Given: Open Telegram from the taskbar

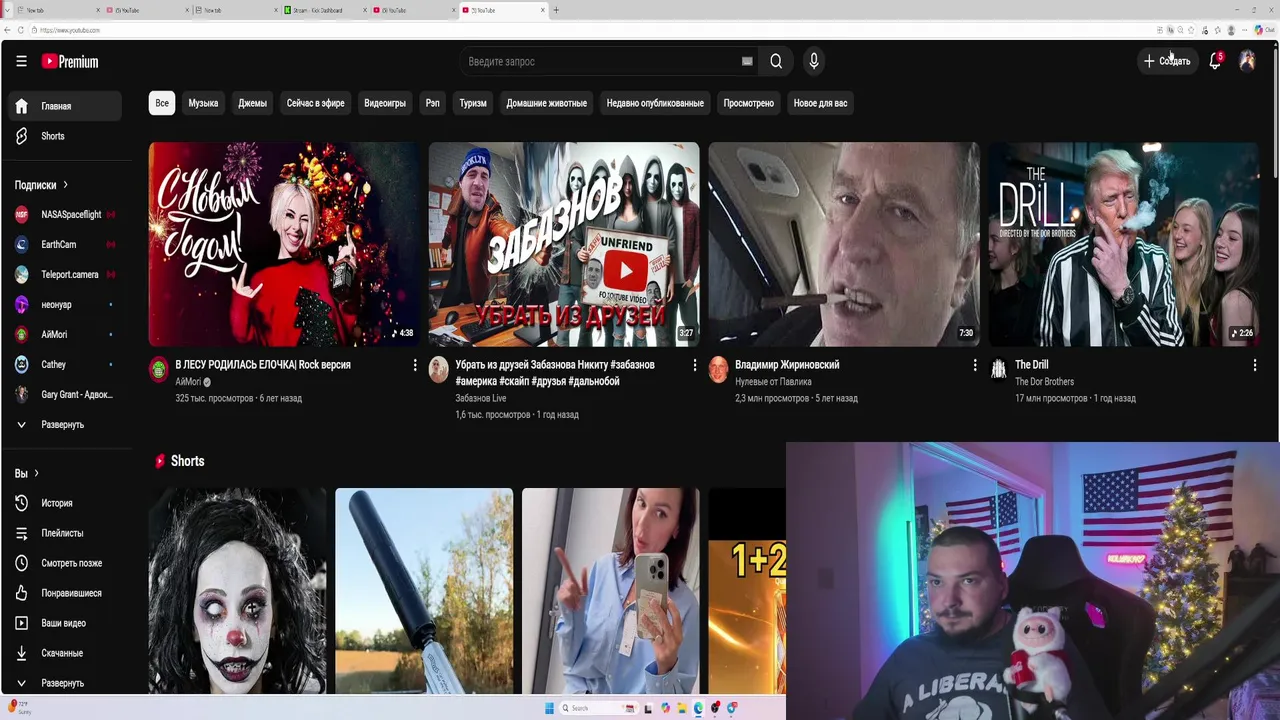Looking at the screenshot, I should point(732,708).
